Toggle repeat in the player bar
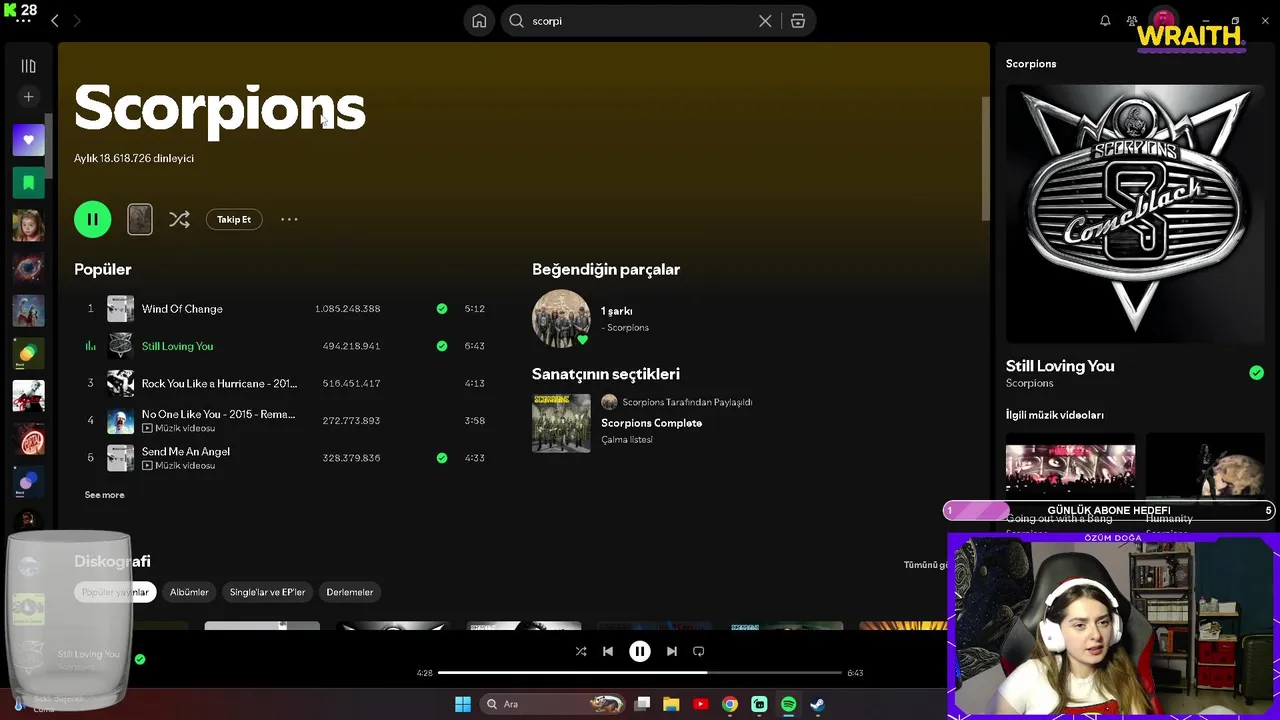Viewport: 1280px width, 720px height. point(699,651)
